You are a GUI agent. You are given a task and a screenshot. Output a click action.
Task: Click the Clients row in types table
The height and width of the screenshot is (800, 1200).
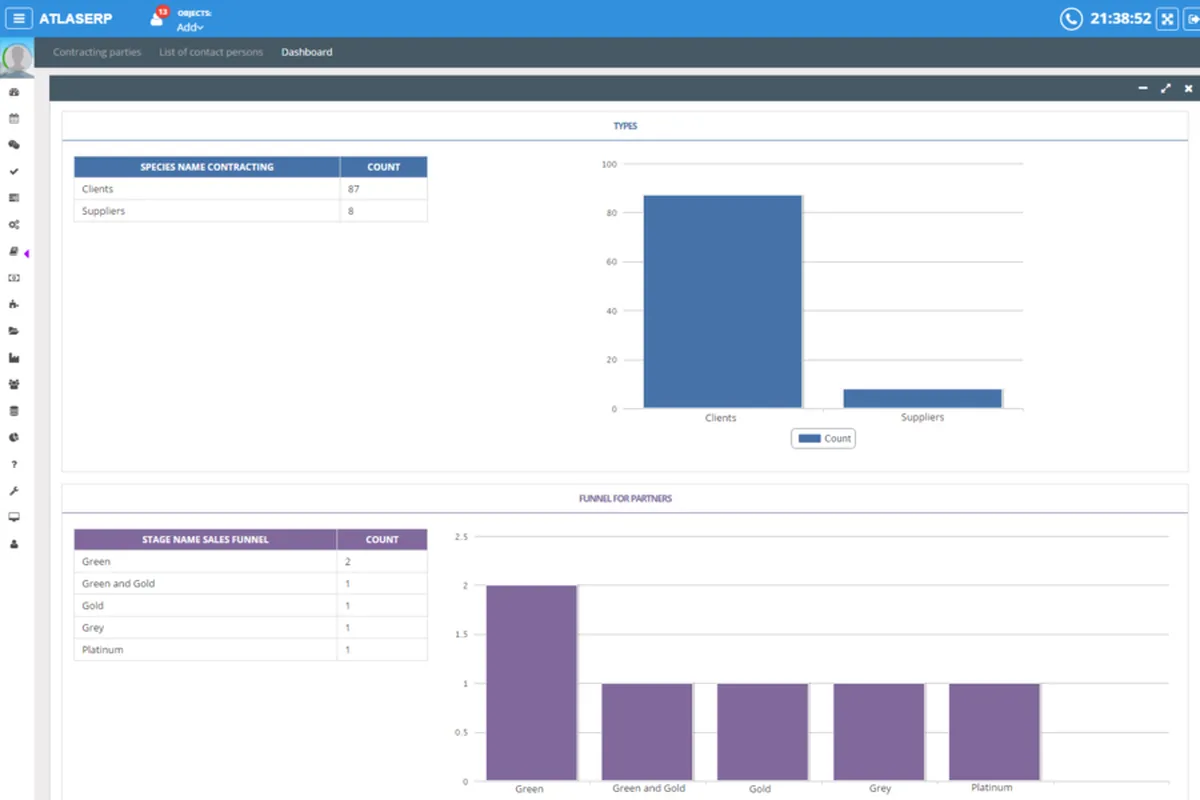point(207,189)
